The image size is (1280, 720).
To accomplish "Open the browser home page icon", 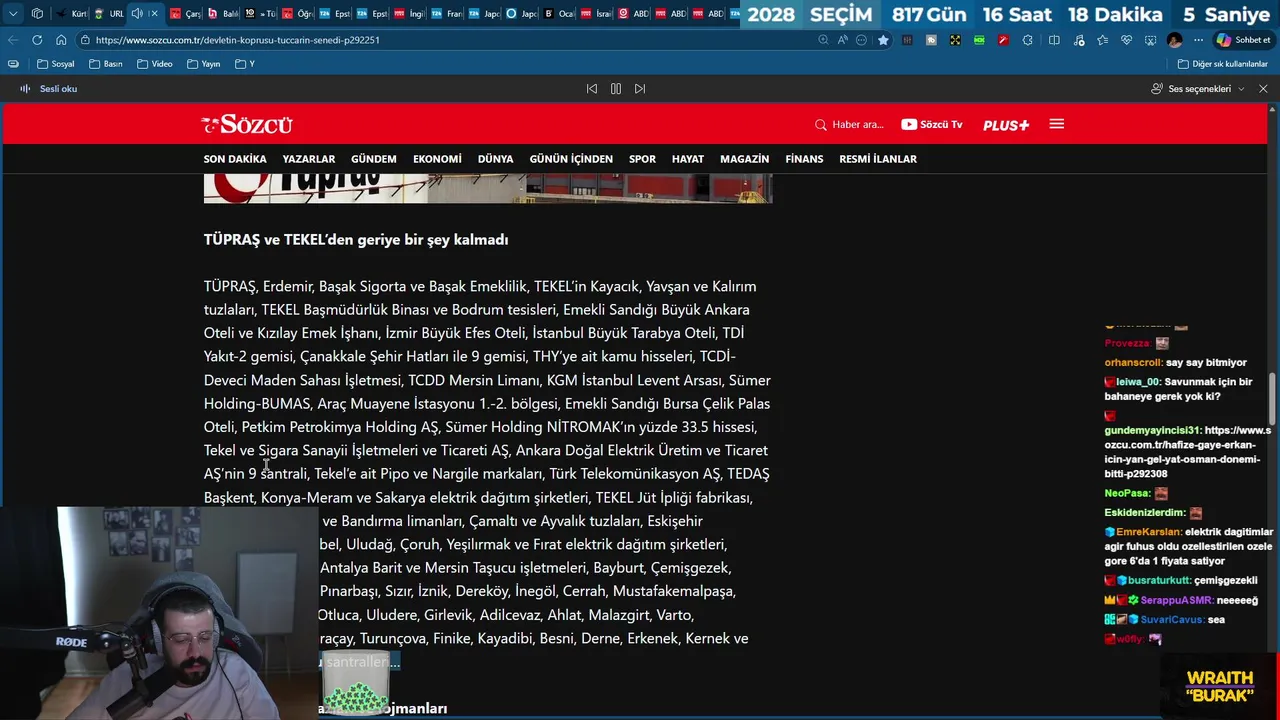I will pyautogui.click(x=61, y=40).
